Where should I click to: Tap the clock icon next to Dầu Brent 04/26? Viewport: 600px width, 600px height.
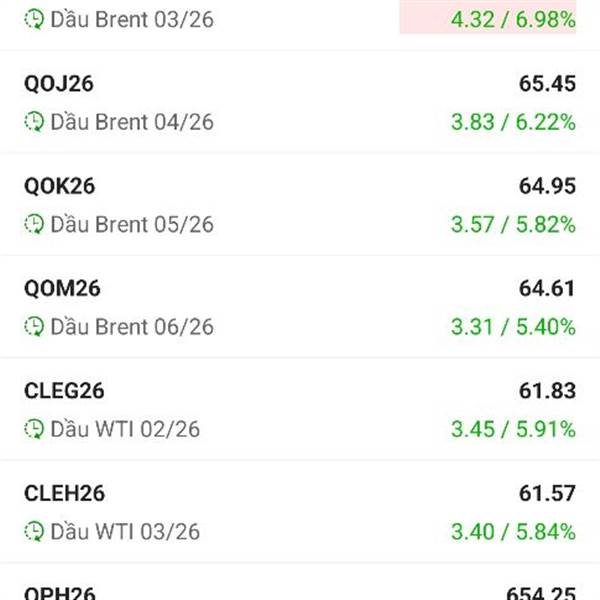tap(34, 122)
